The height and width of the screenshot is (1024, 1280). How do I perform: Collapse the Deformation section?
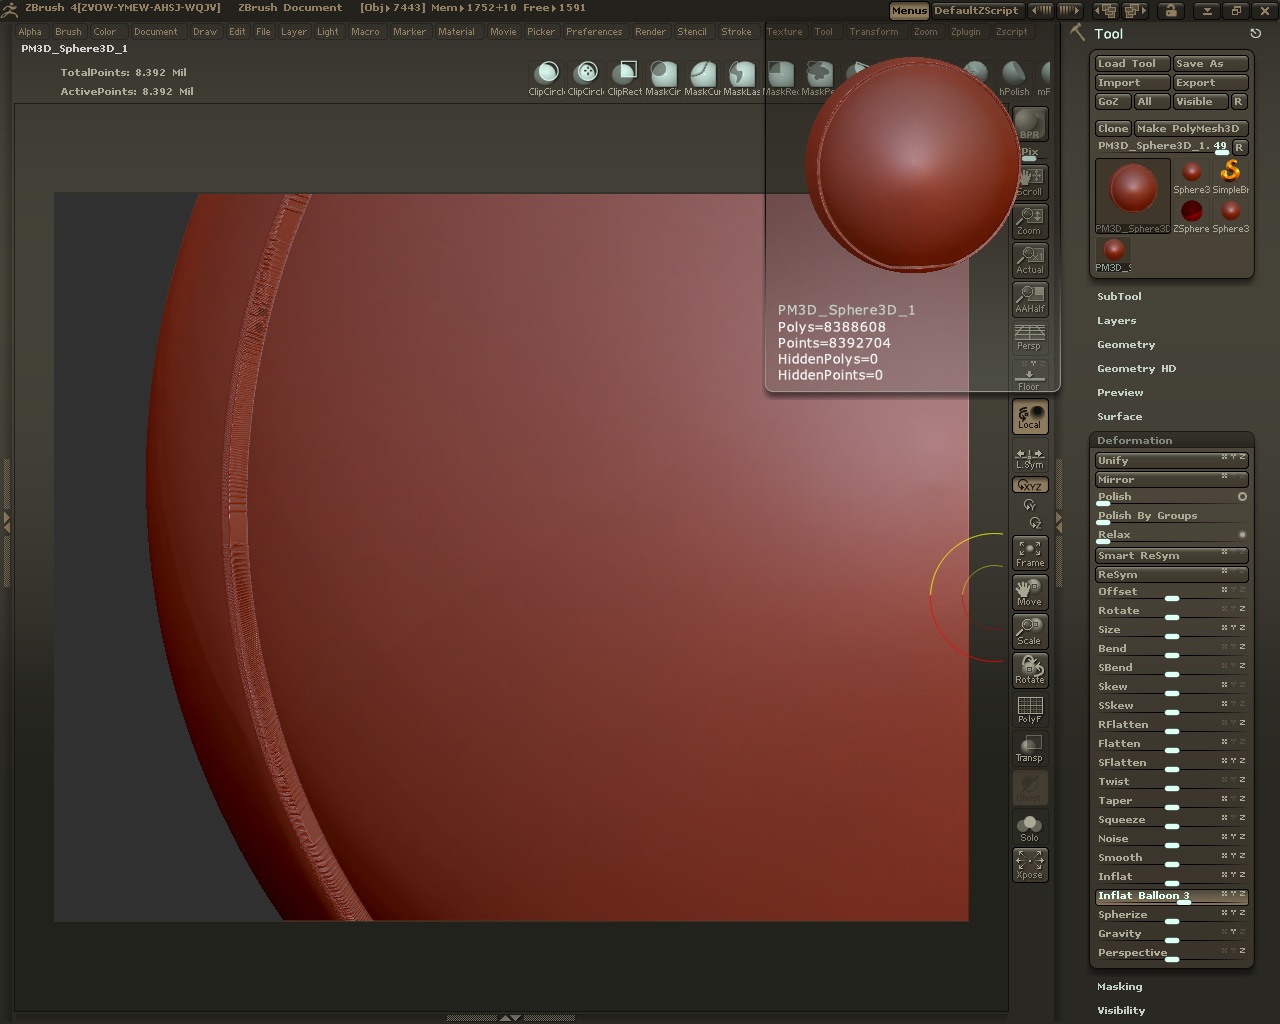tap(1134, 440)
